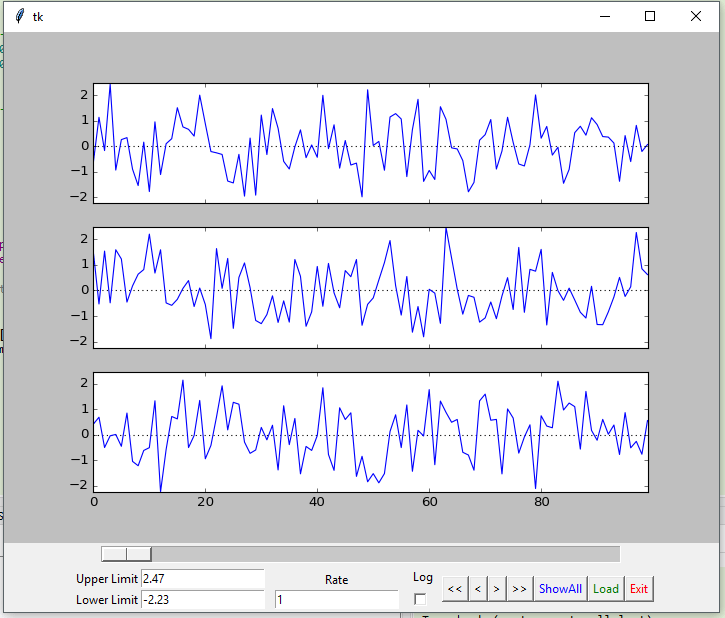The image size is (725, 618).
Task: Click the x-axis tick label 80
Action: click(541, 502)
